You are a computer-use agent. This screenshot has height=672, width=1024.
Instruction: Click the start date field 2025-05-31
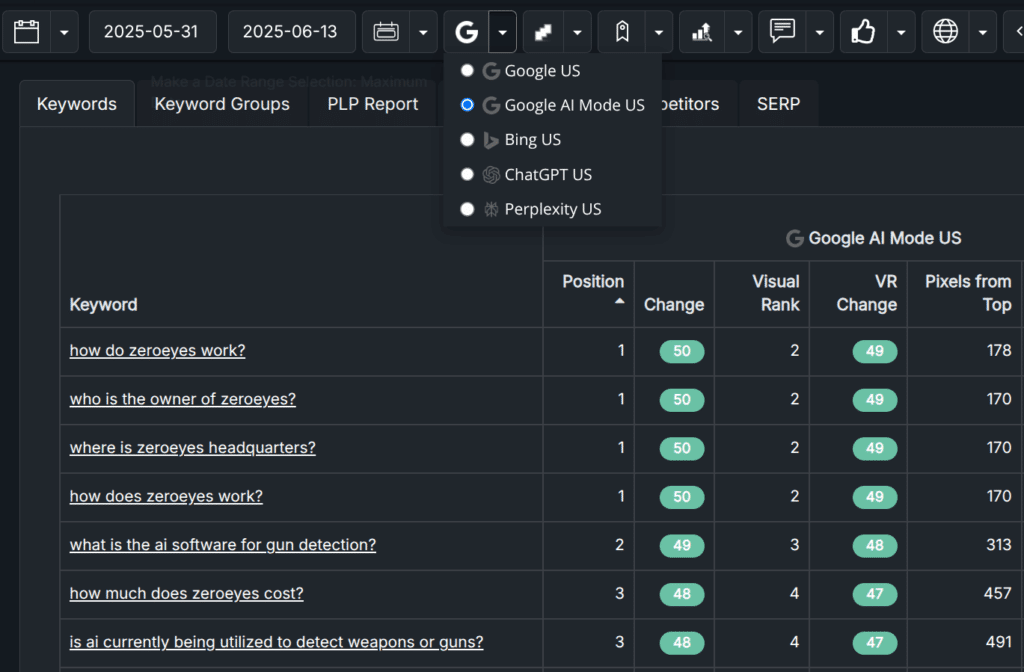coord(152,32)
